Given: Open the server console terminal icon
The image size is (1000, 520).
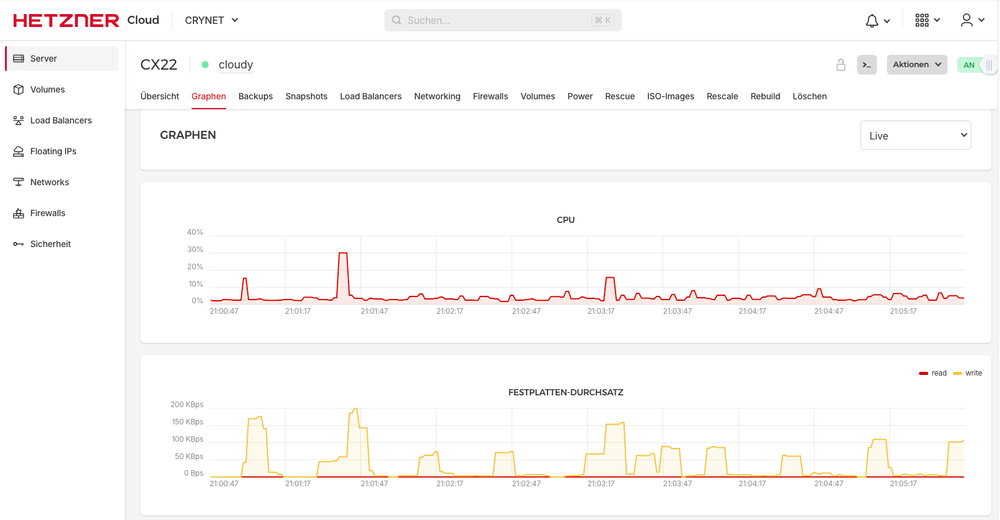Looking at the screenshot, I should tap(867, 65).
